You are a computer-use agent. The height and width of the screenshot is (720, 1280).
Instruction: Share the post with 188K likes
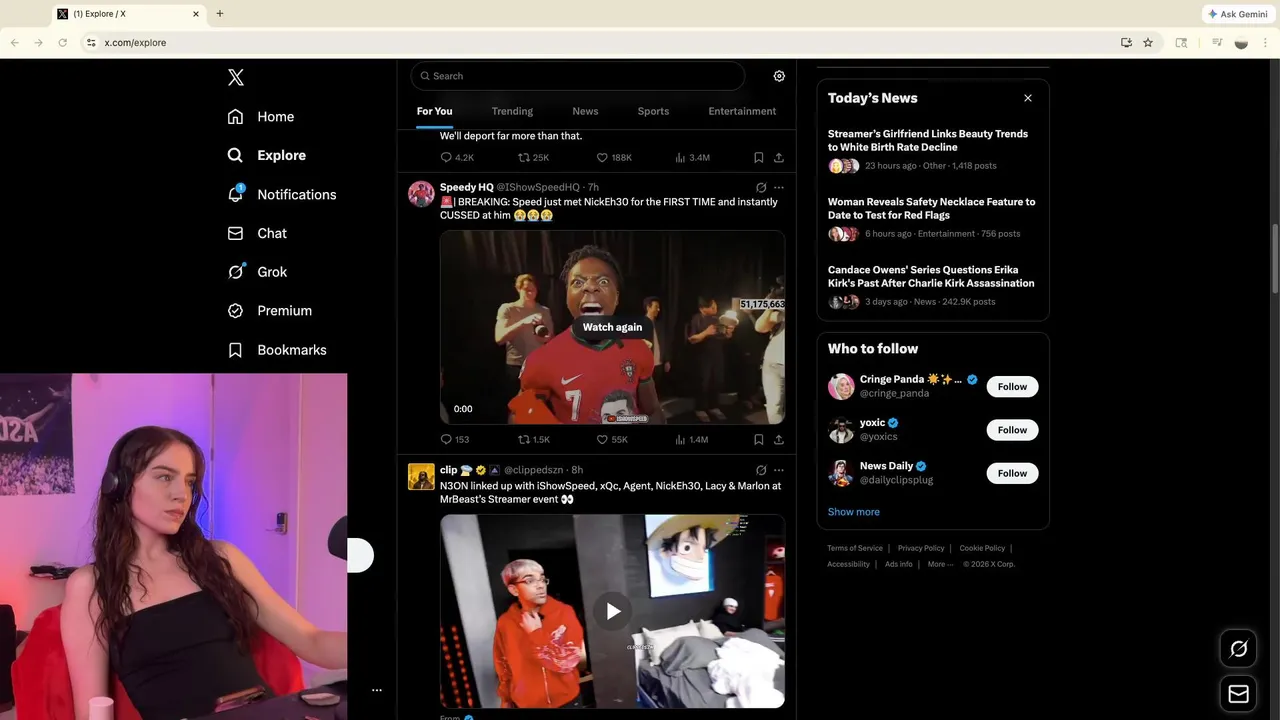pos(779,158)
